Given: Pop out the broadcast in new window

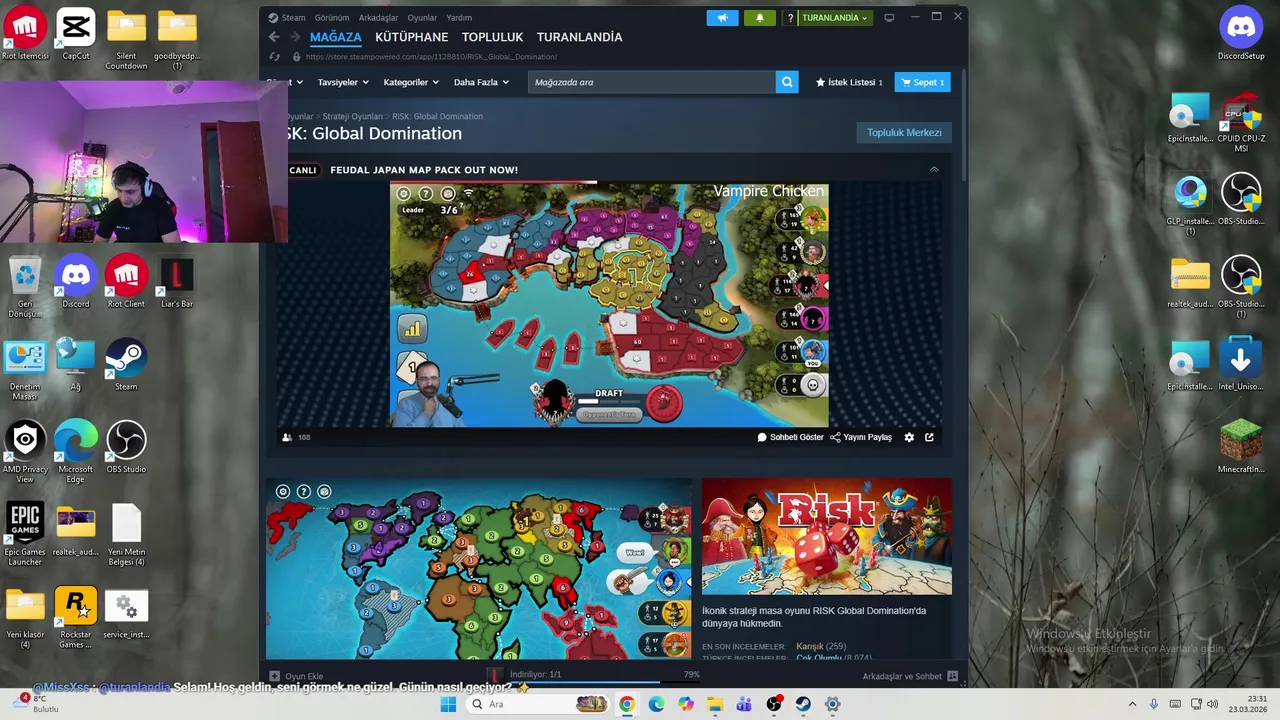Looking at the screenshot, I should (x=929, y=437).
